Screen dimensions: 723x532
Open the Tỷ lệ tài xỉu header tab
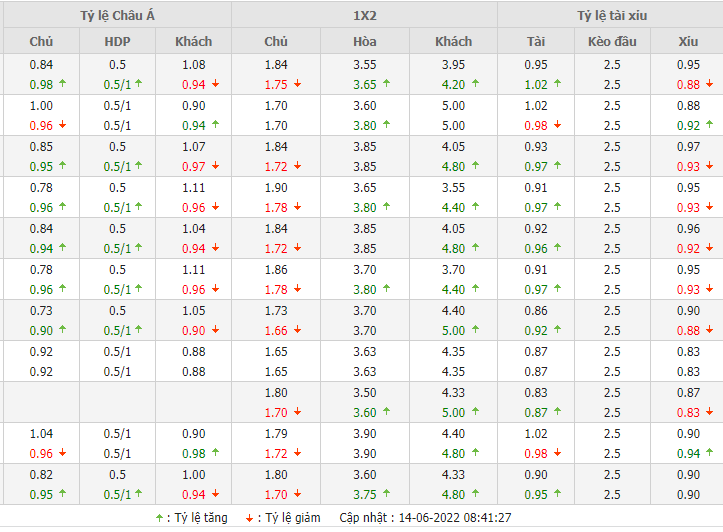pos(612,15)
